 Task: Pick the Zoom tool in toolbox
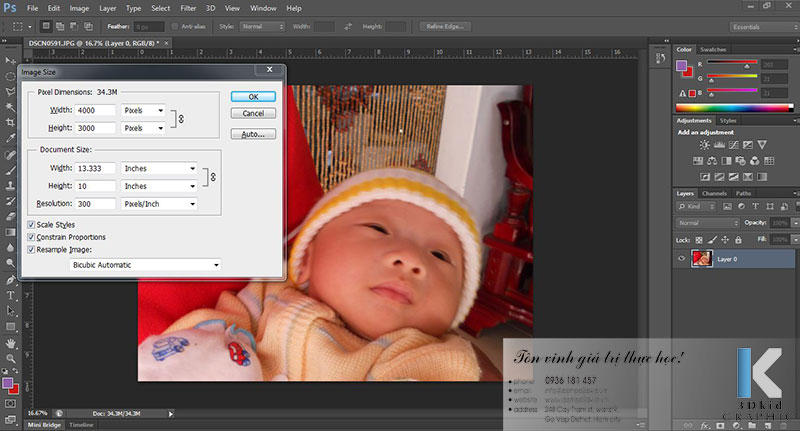pos(11,358)
